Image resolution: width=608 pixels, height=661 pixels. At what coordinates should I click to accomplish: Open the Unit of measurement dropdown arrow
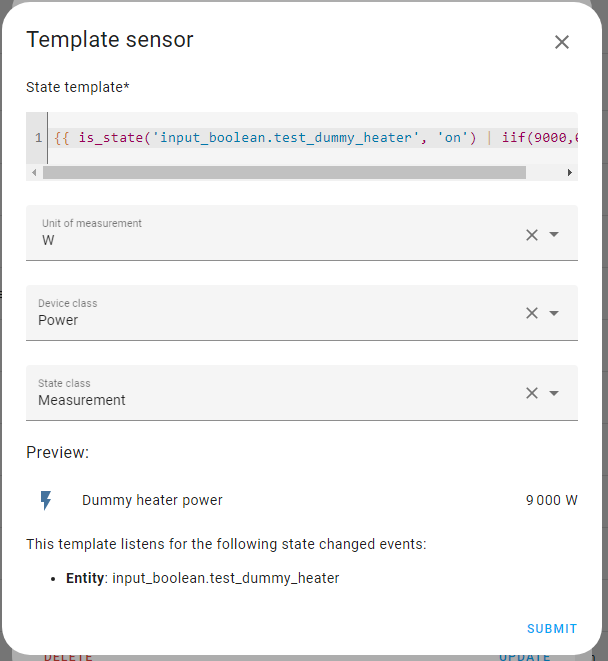(x=555, y=234)
